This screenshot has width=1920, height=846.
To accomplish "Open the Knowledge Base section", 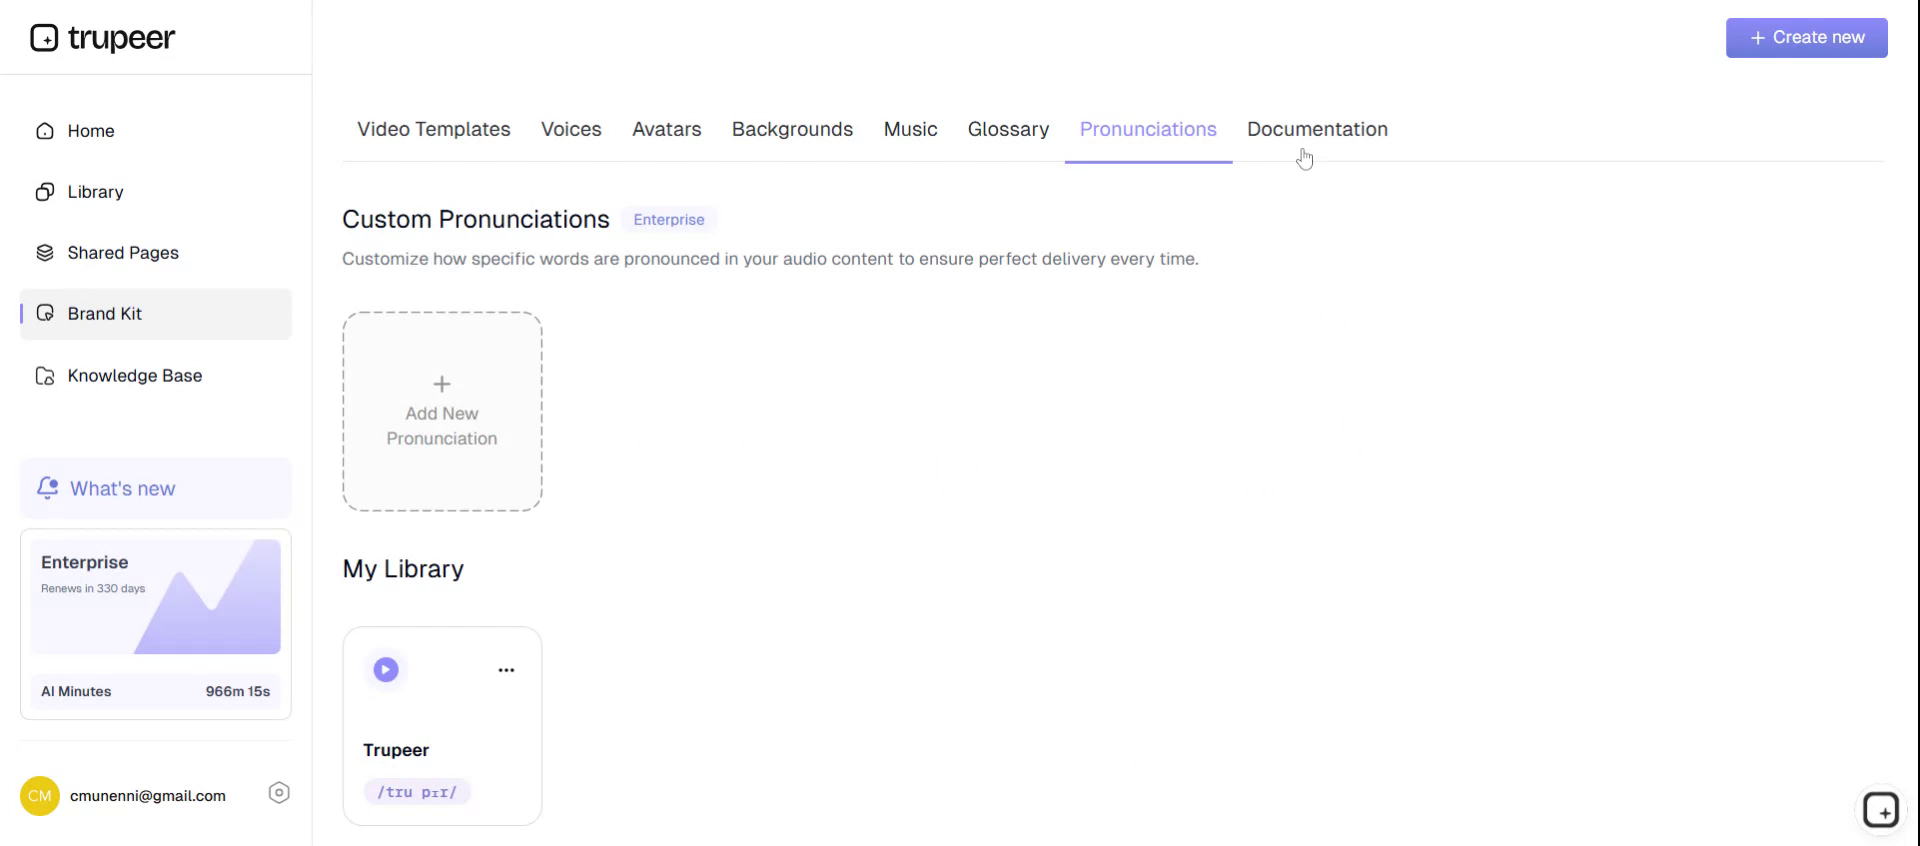I will click(x=134, y=376).
